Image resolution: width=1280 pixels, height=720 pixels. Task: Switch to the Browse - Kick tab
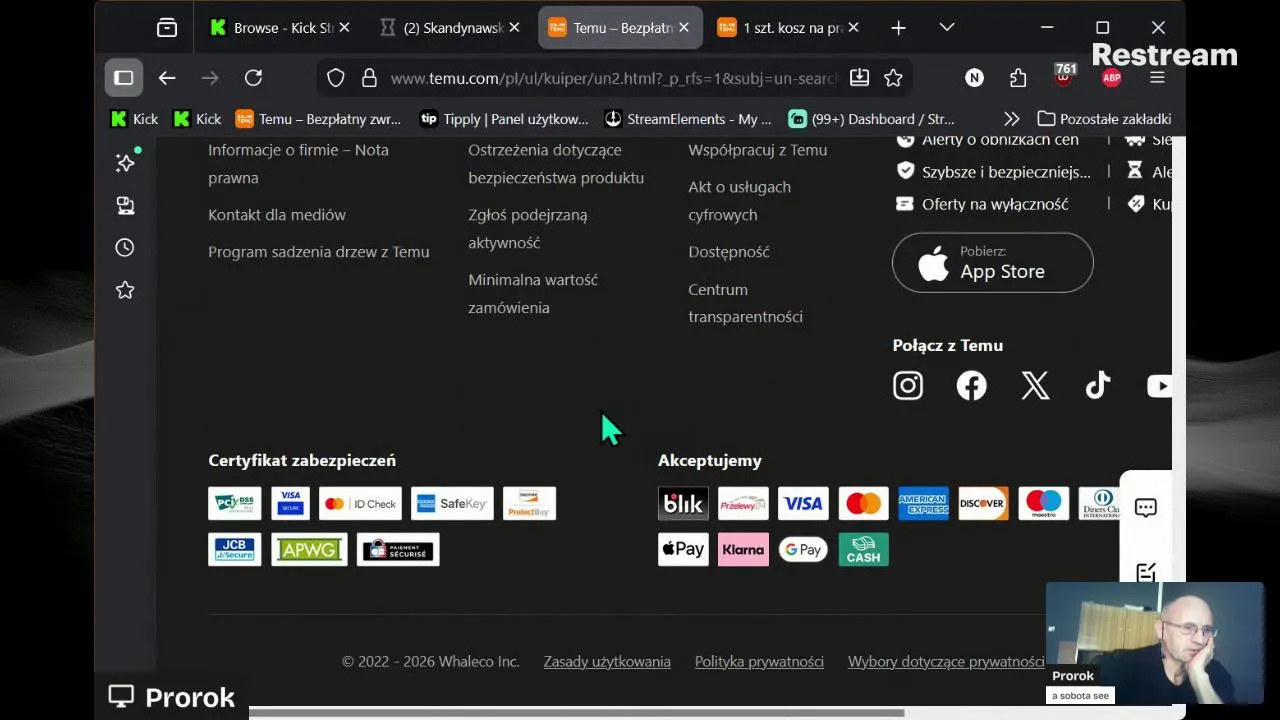[x=280, y=28]
